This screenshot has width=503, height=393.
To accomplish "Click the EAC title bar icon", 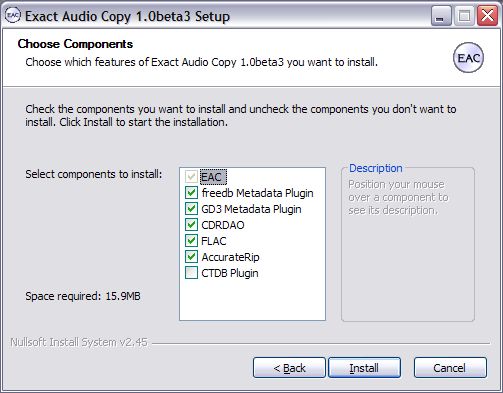I will coord(13,15).
